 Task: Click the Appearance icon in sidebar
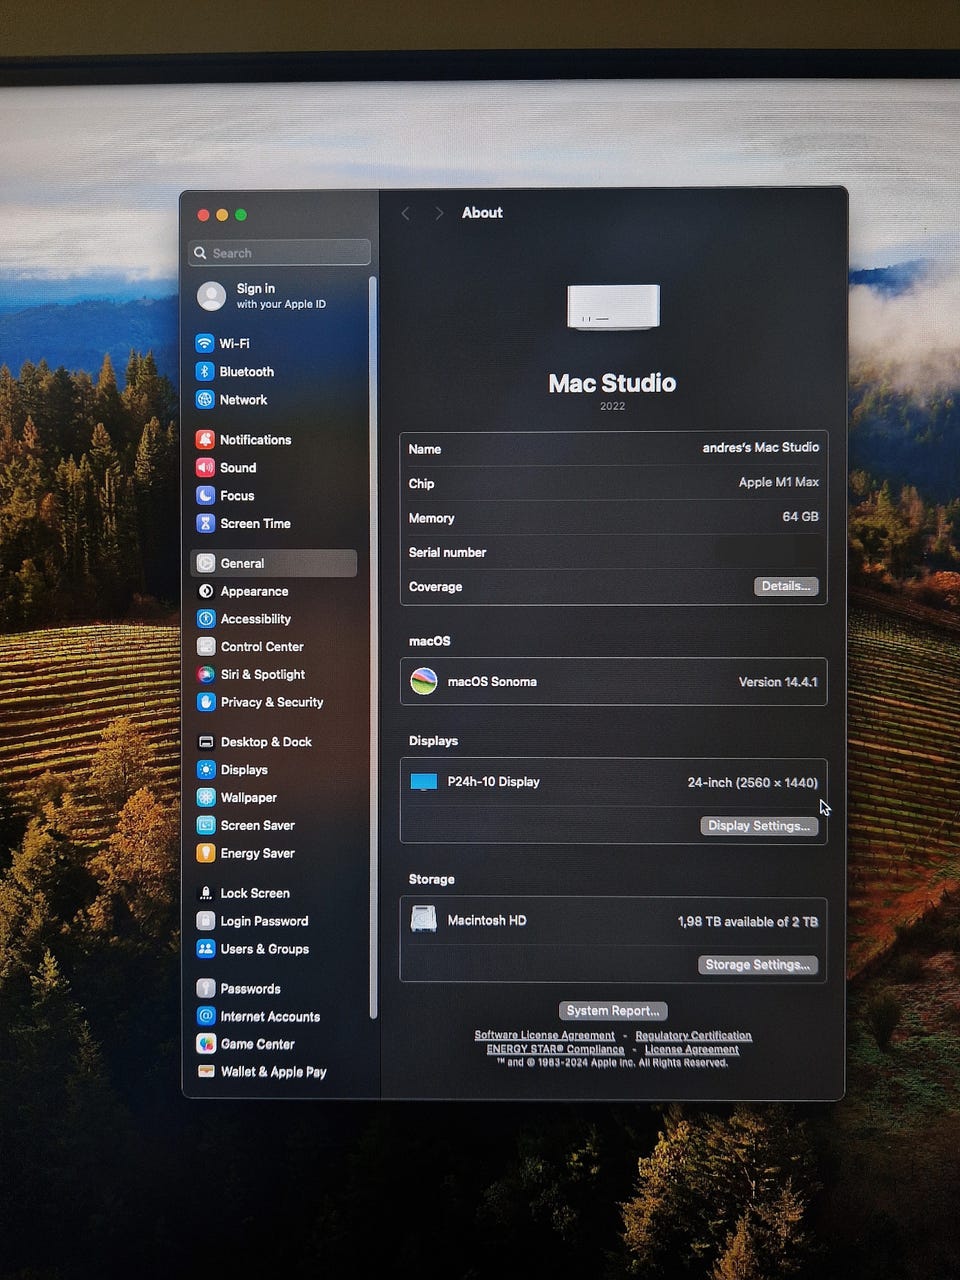click(206, 591)
